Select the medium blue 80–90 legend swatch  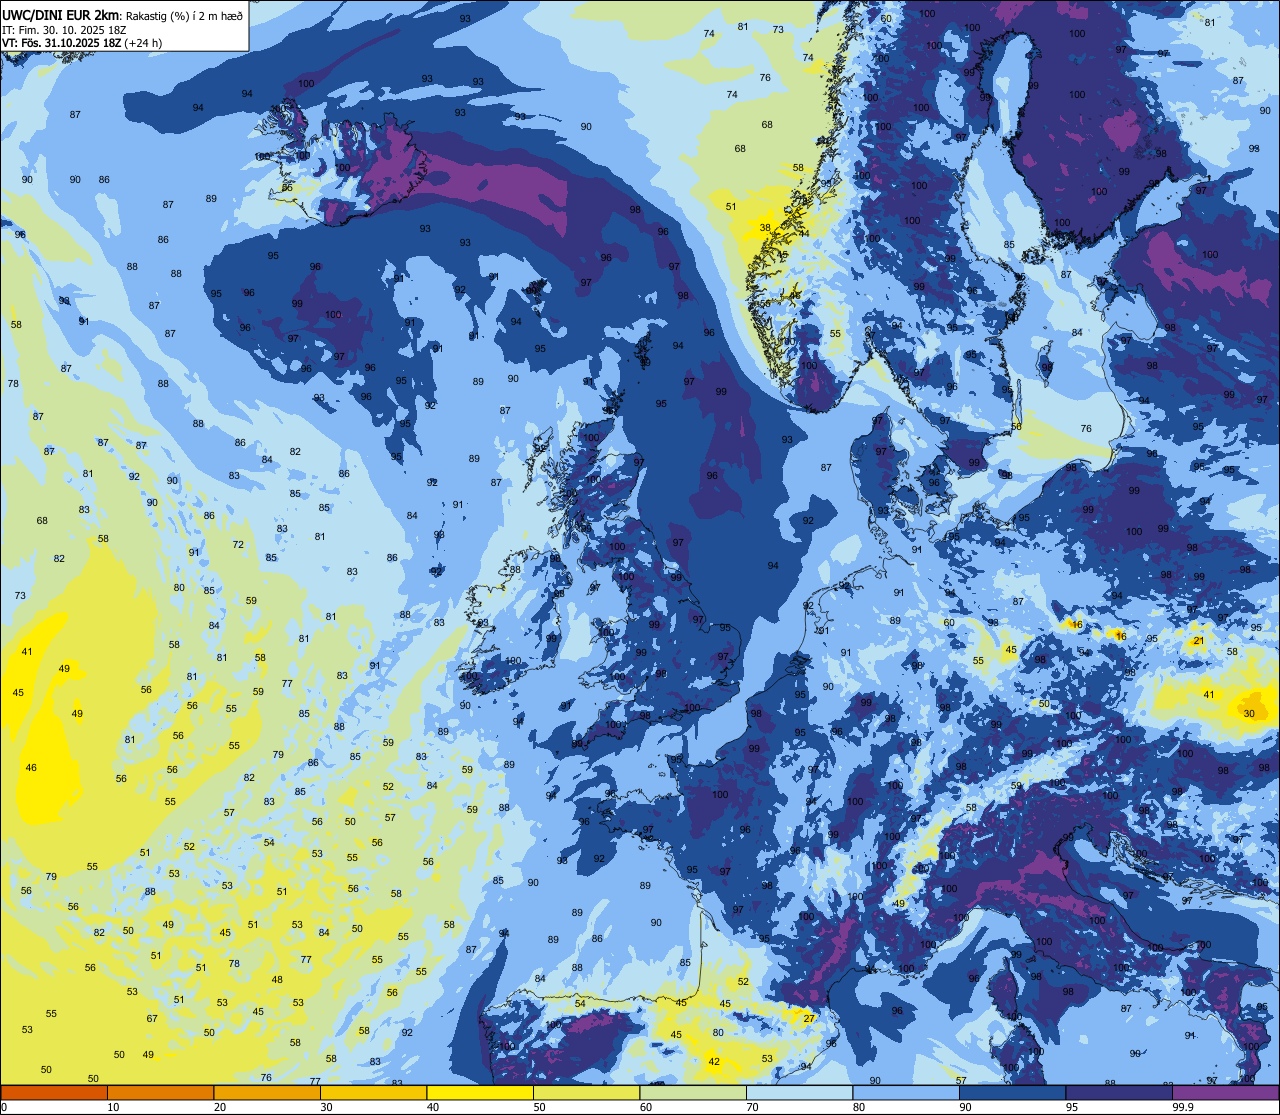906,1092
